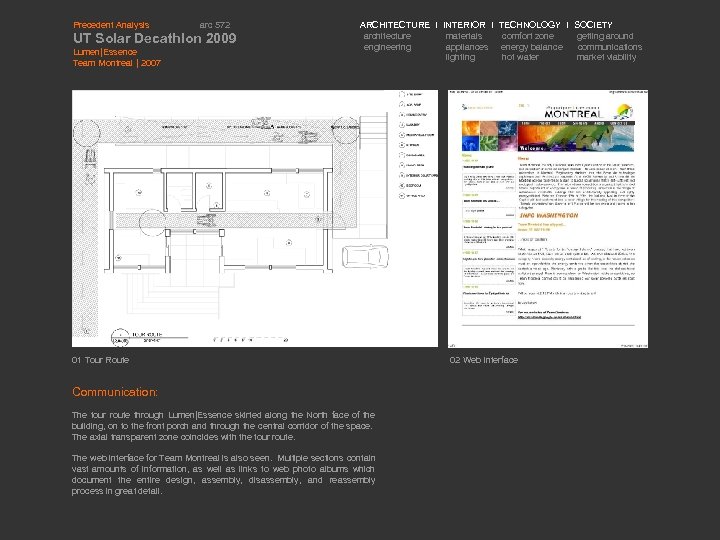Select the 'lighting' sub-item
The image size is (720, 540).
coord(460,57)
